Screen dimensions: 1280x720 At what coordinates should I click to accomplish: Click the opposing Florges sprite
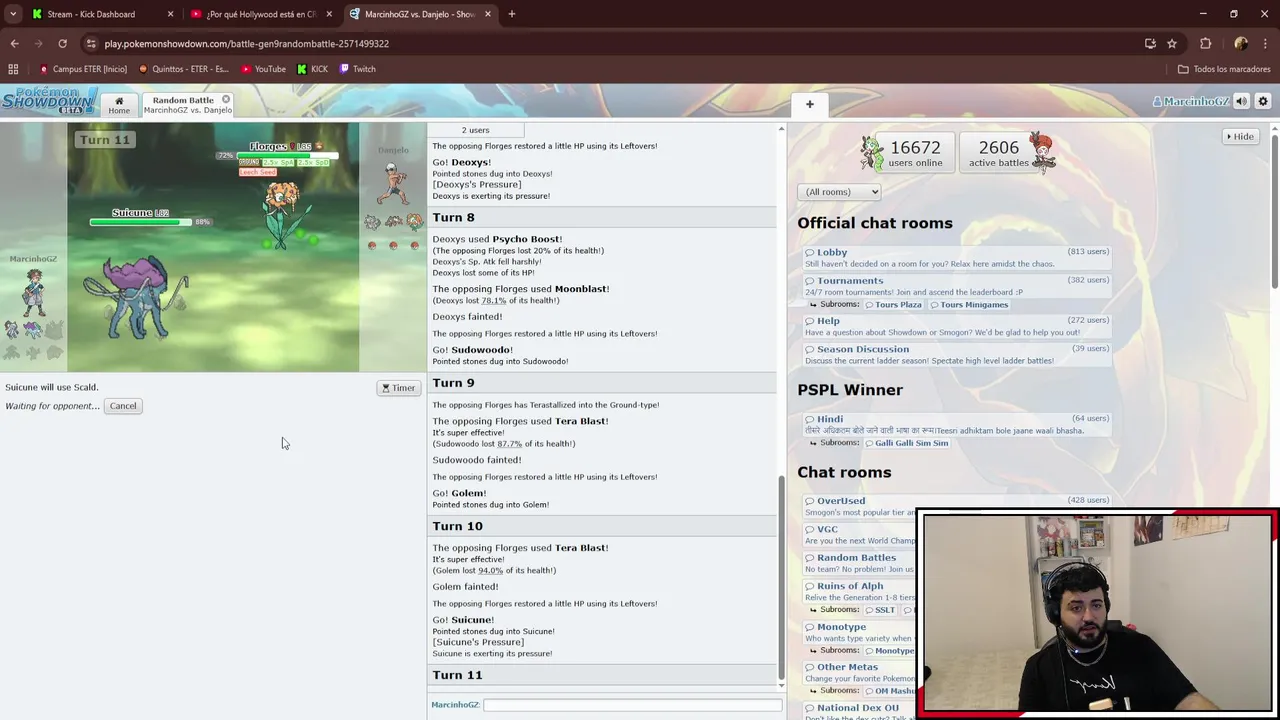[x=284, y=215]
